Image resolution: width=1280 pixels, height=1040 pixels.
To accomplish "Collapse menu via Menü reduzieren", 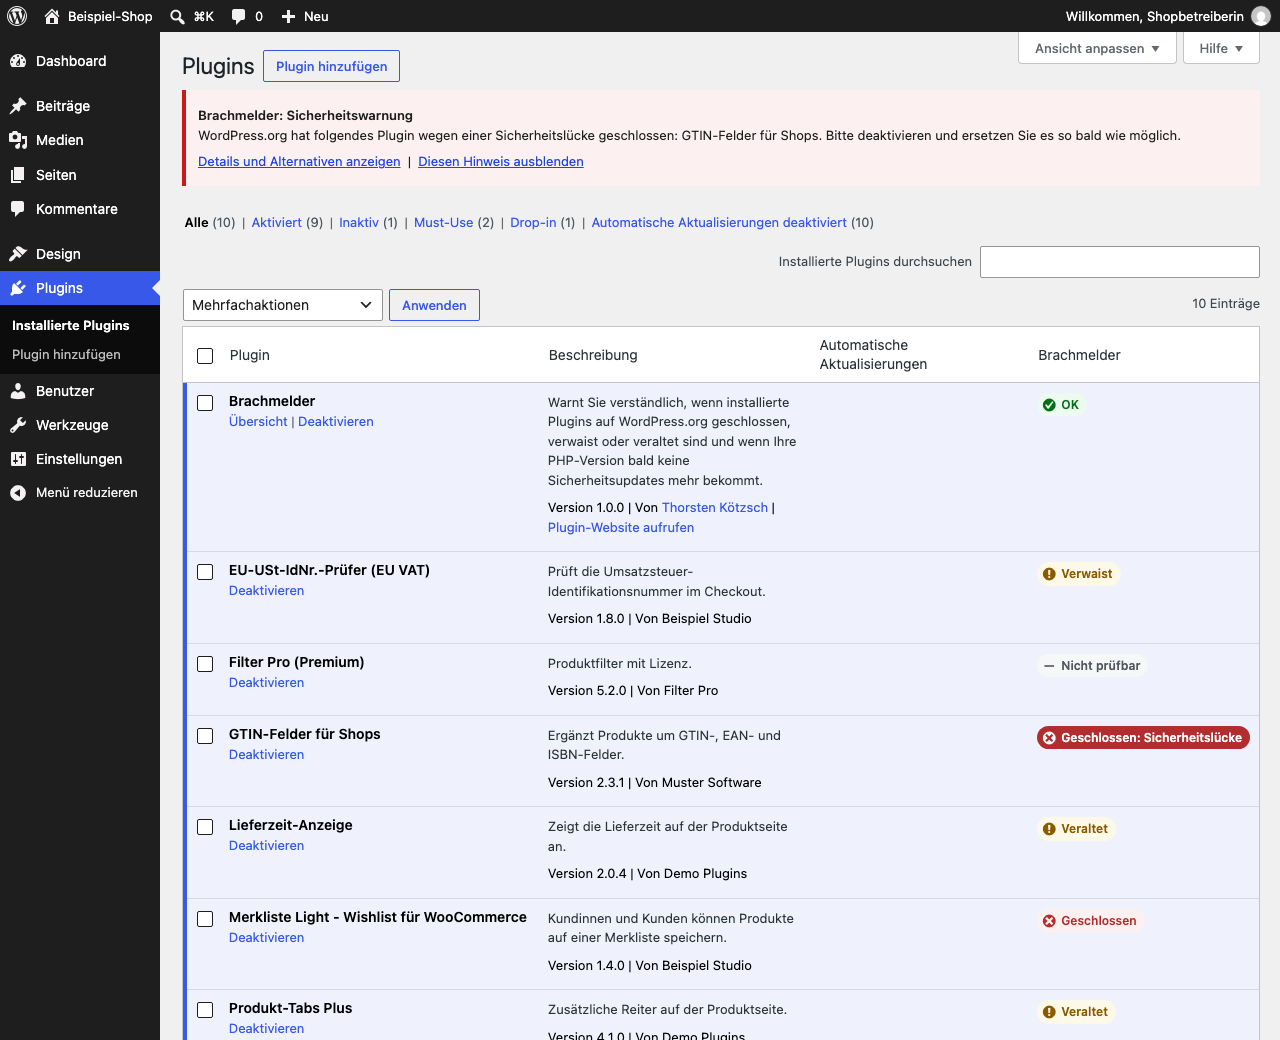I will click(80, 492).
